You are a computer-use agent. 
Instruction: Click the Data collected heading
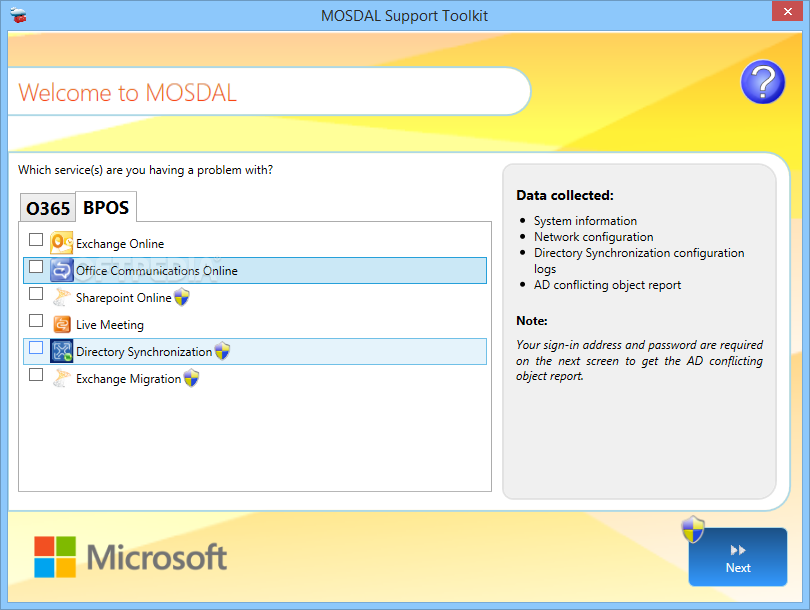pyautogui.click(x=565, y=195)
